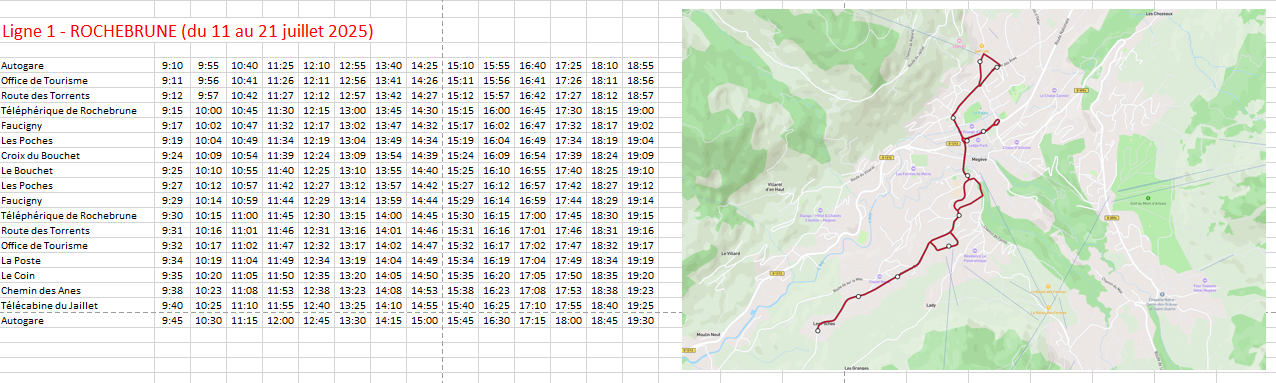Click the La Poste stop label
Viewport: 1276px width, 383px height.
tap(20, 260)
